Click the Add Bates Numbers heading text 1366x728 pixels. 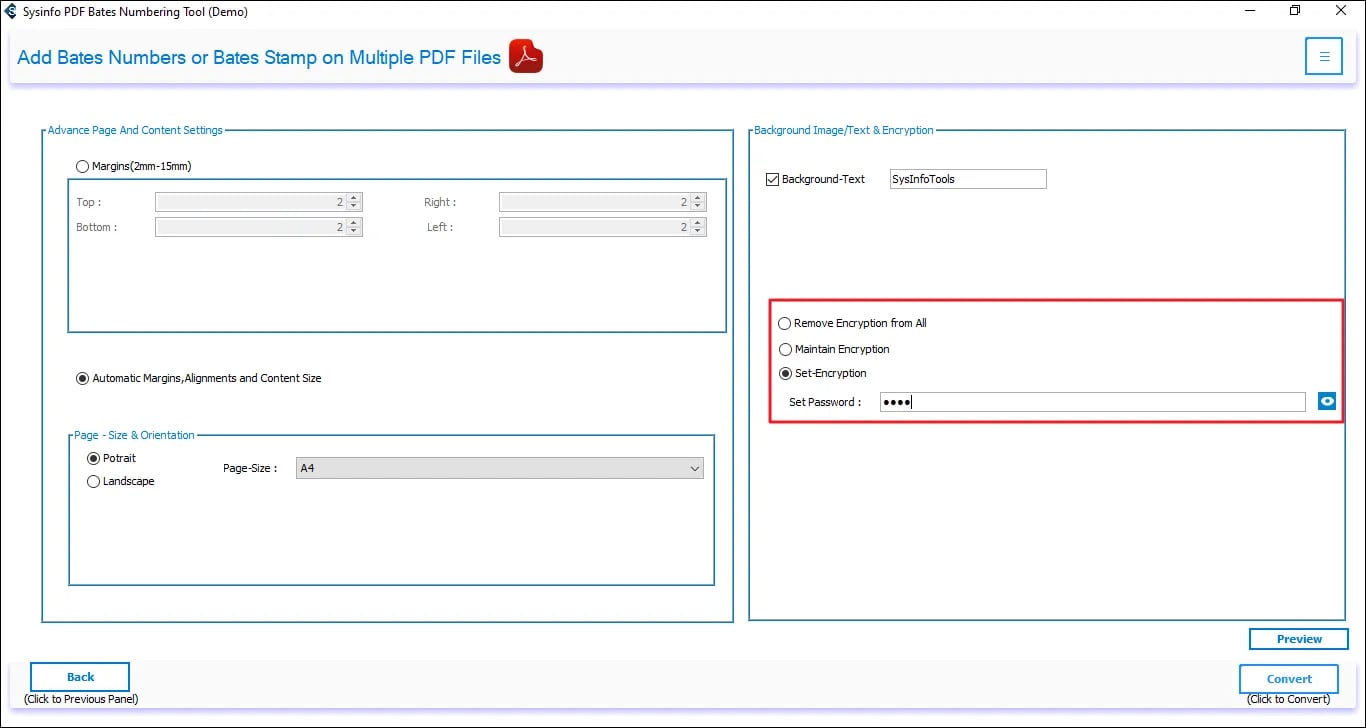tap(259, 57)
